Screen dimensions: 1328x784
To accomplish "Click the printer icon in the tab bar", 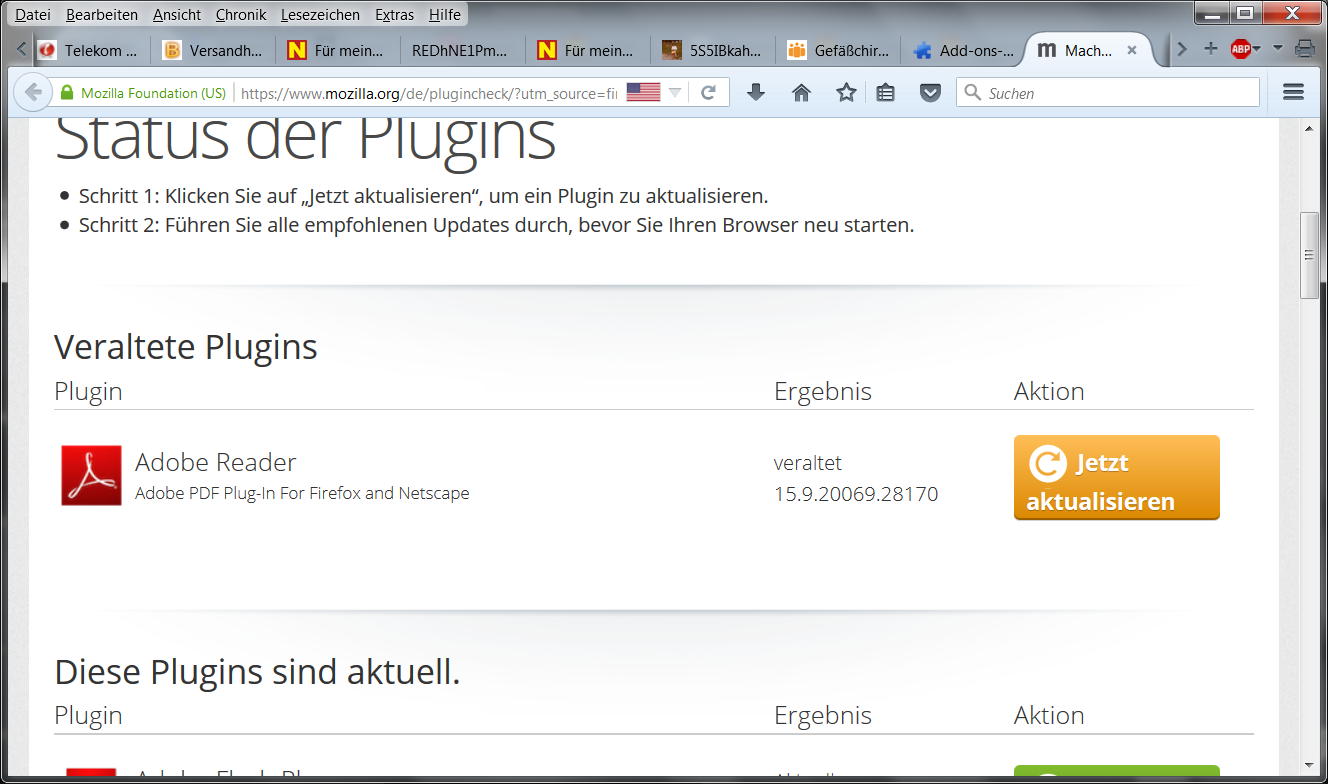I will pyautogui.click(x=1305, y=48).
